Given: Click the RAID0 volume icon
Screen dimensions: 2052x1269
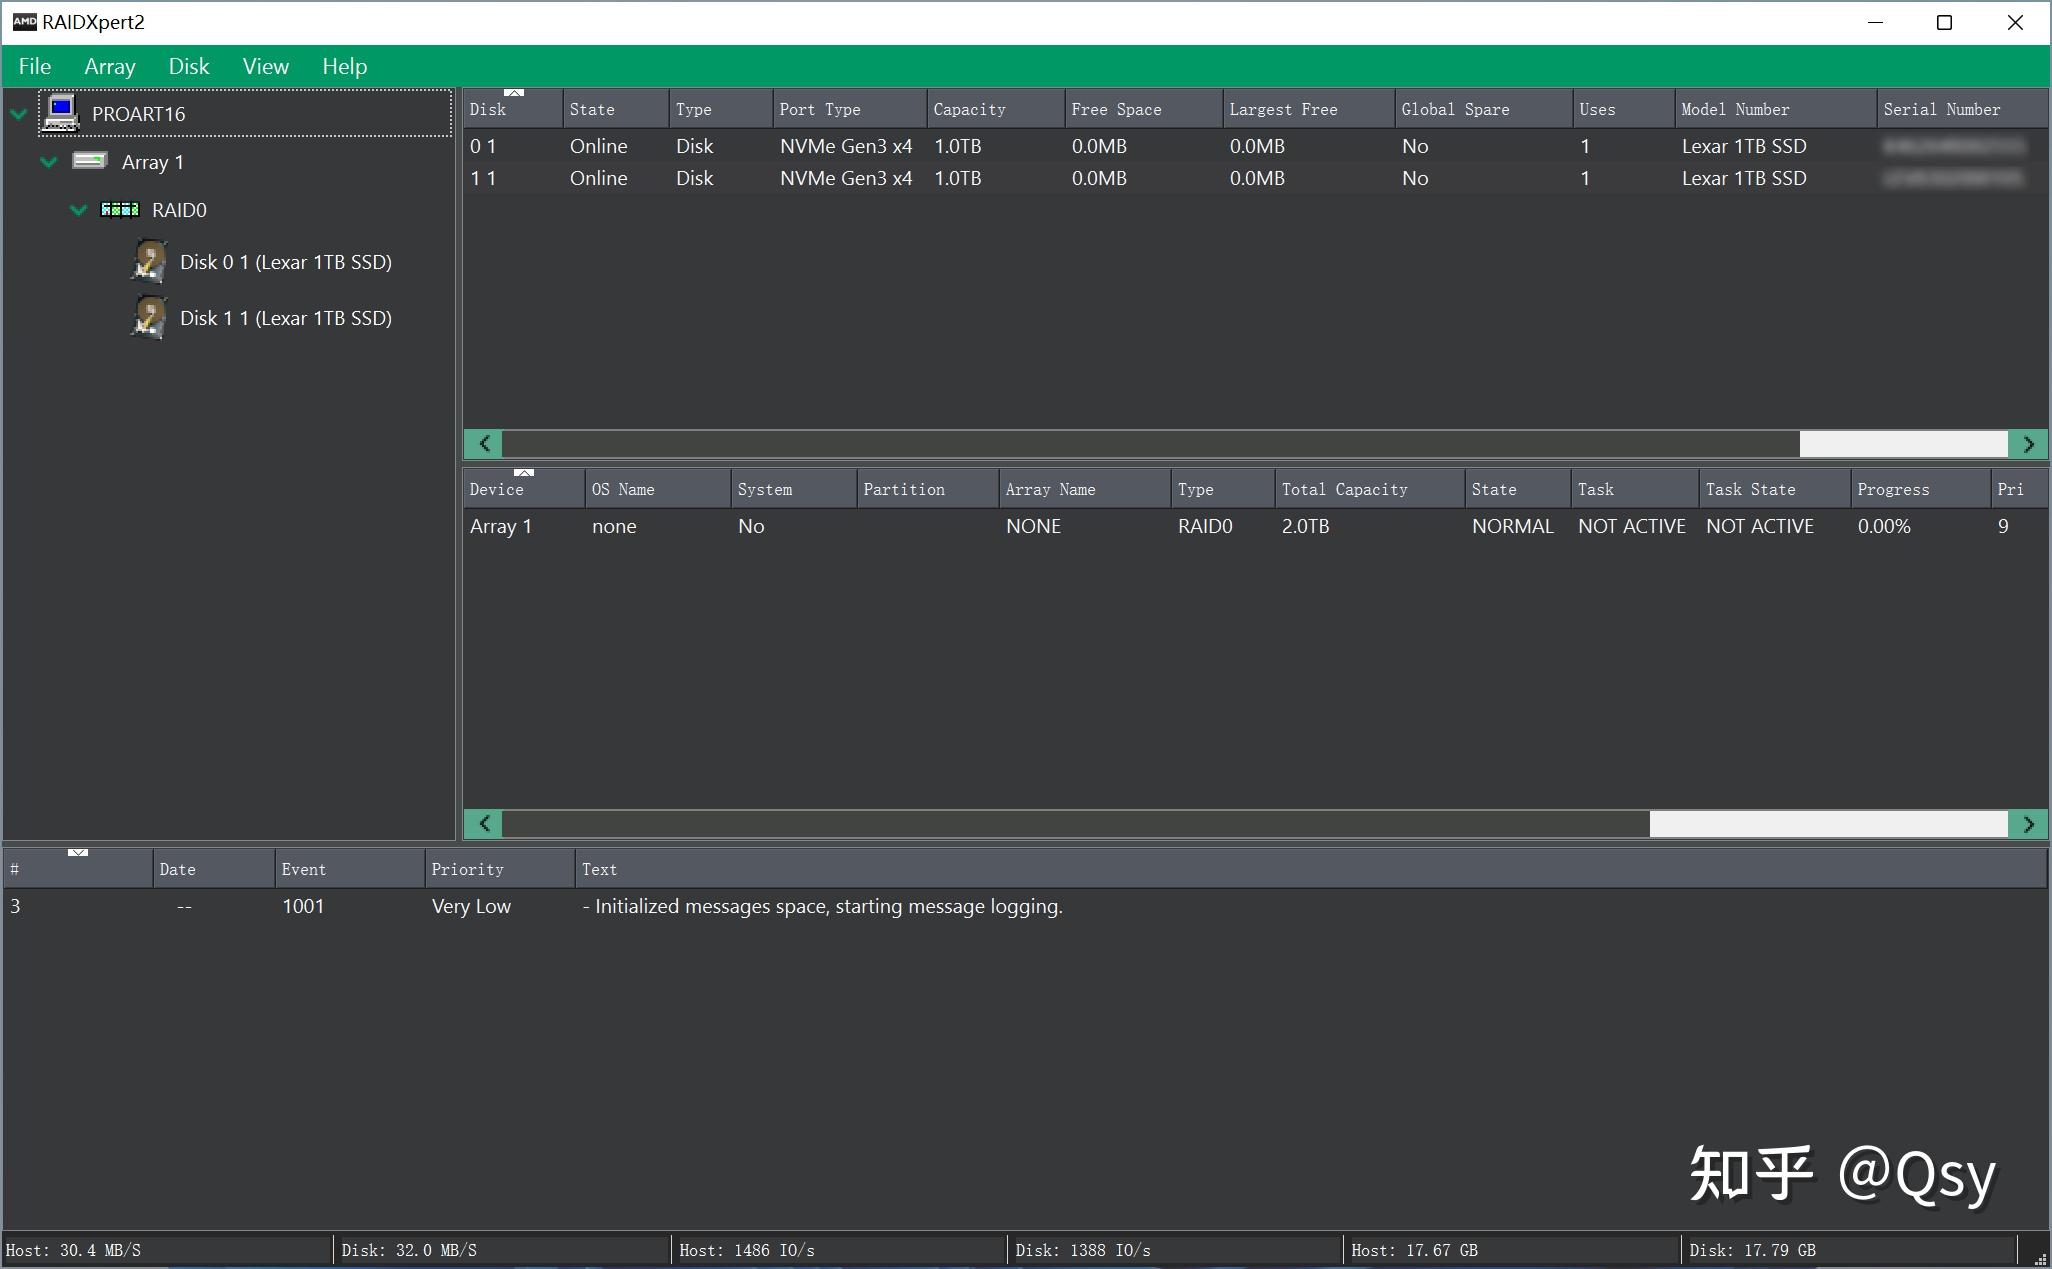Looking at the screenshot, I should point(119,209).
